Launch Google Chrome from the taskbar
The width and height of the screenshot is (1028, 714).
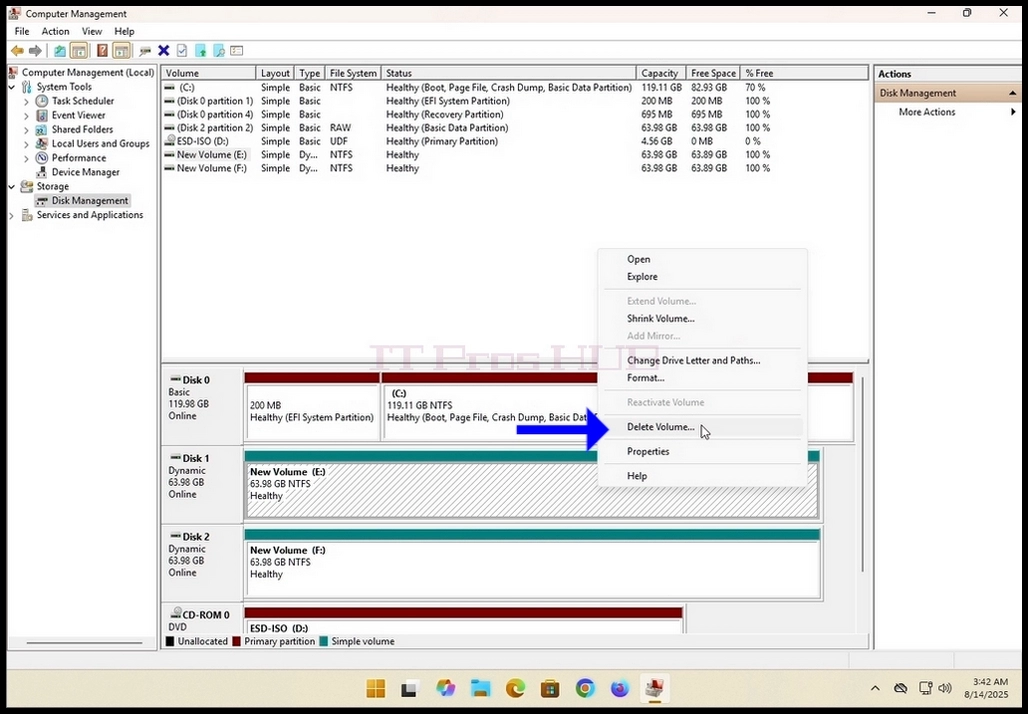tap(585, 688)
